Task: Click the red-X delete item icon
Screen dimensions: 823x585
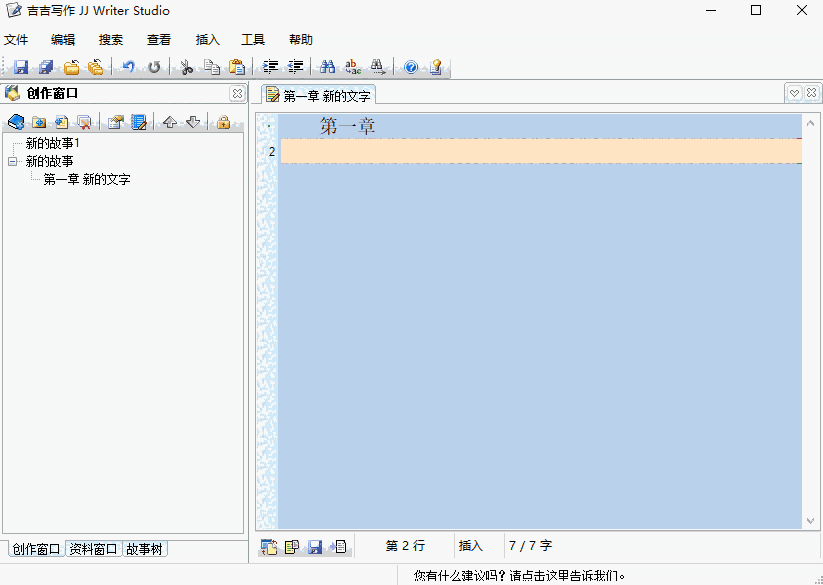Action: point(85,122)
